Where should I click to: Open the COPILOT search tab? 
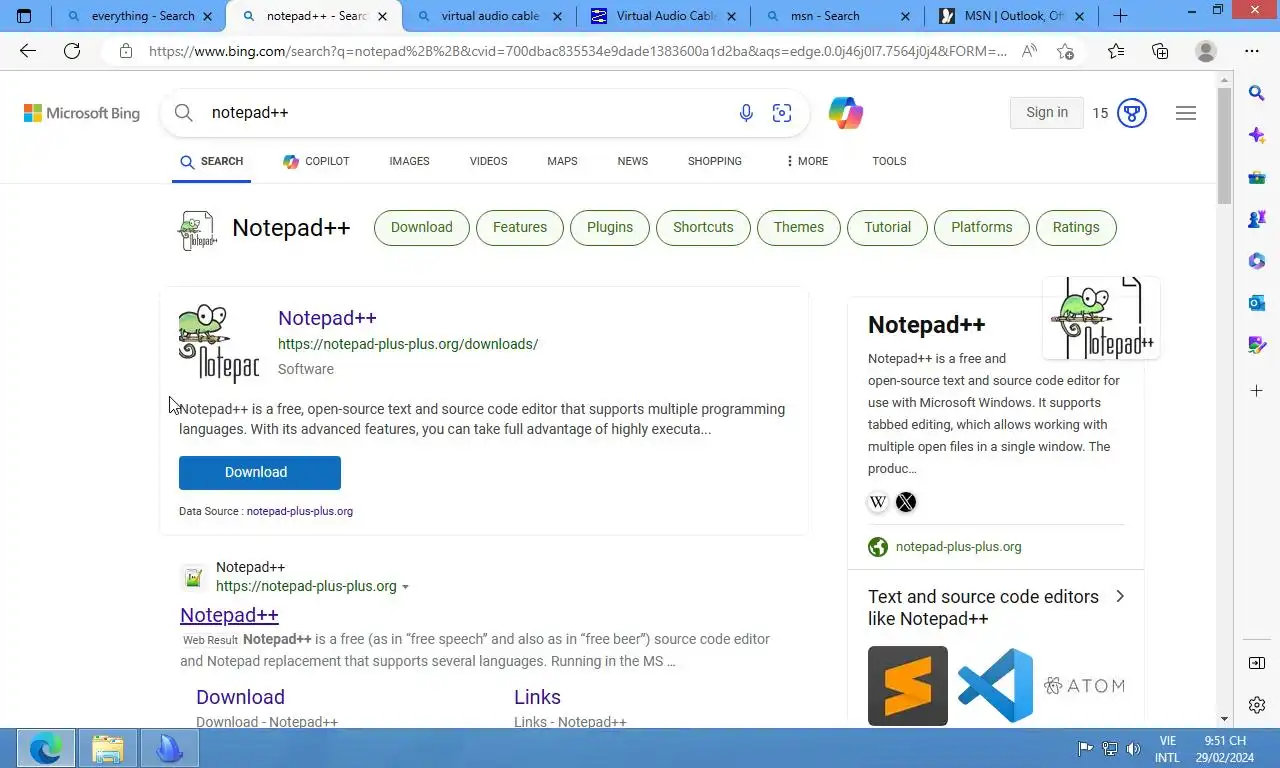tap(316, 161)
